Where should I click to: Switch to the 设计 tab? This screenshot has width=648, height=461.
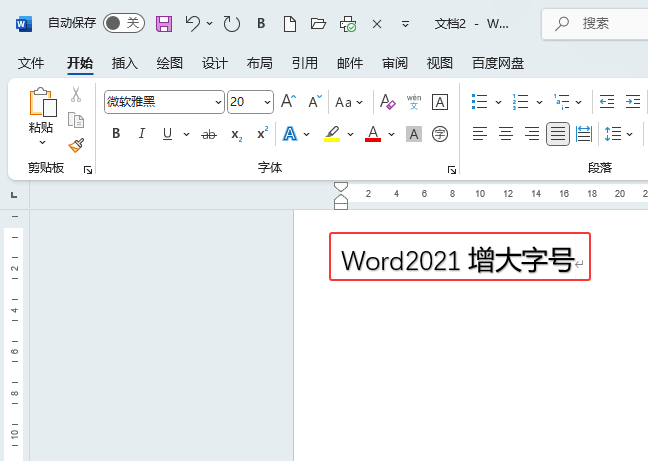pyautogui.click(x=215, y=63)
